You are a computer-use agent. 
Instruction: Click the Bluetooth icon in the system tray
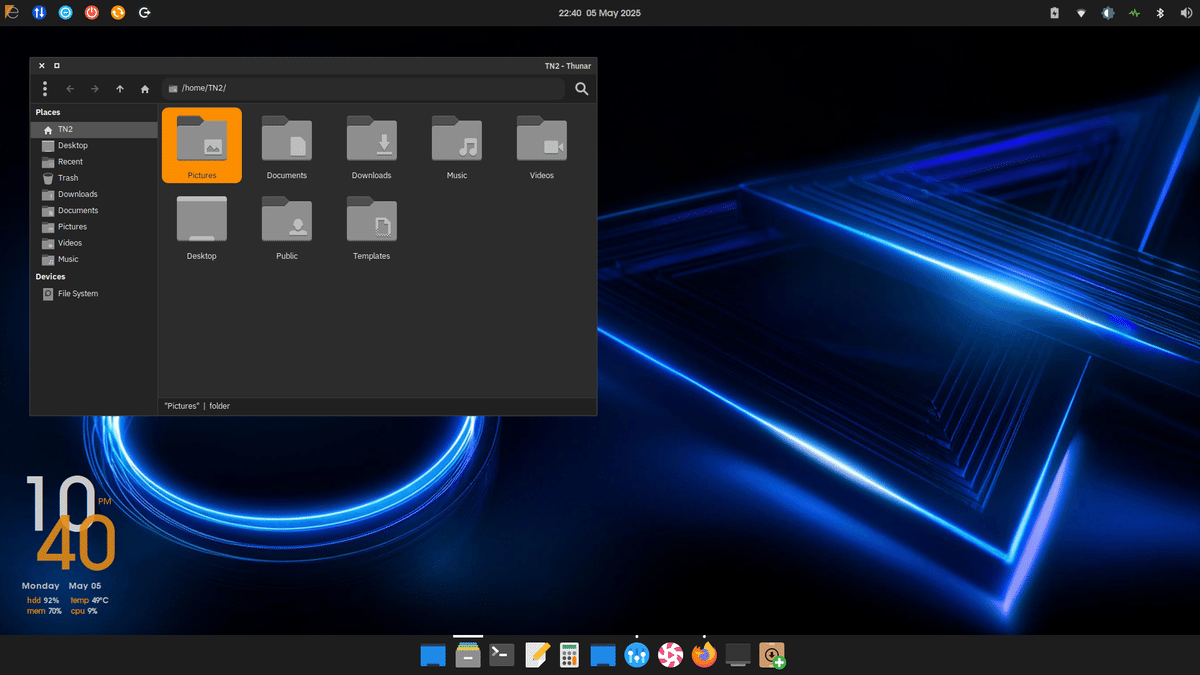tap(1160, 13)
